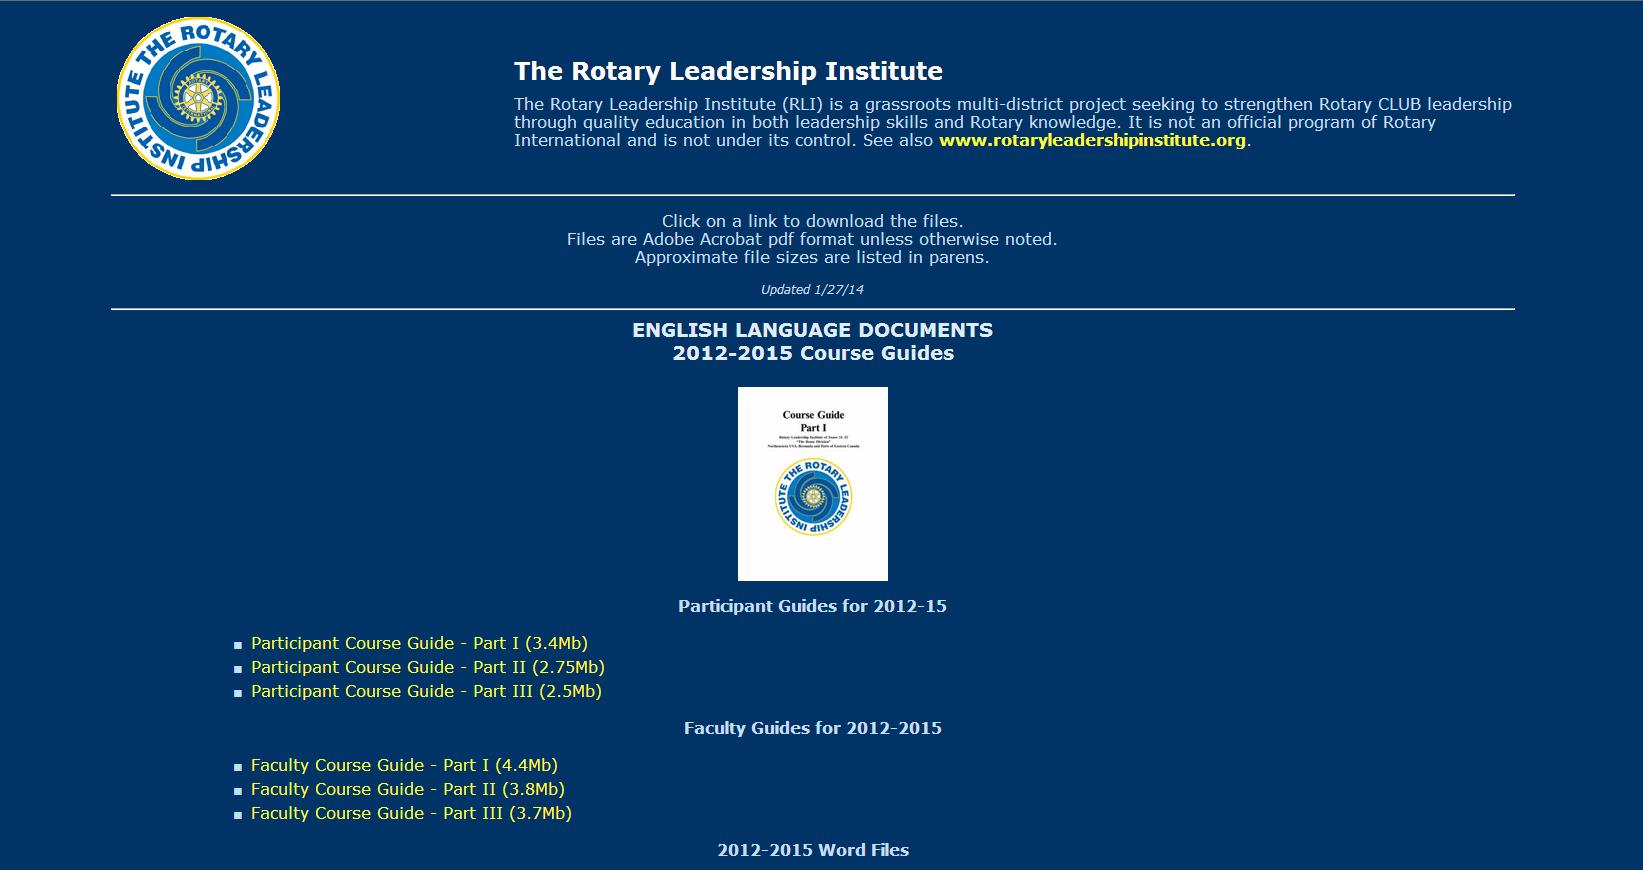The width and height of the screenshot is (1643, 870).
Task: Click the 'ENGLISH LANGUAGE DOCUMENTS' heading
Action: click(x=813, y=330)
